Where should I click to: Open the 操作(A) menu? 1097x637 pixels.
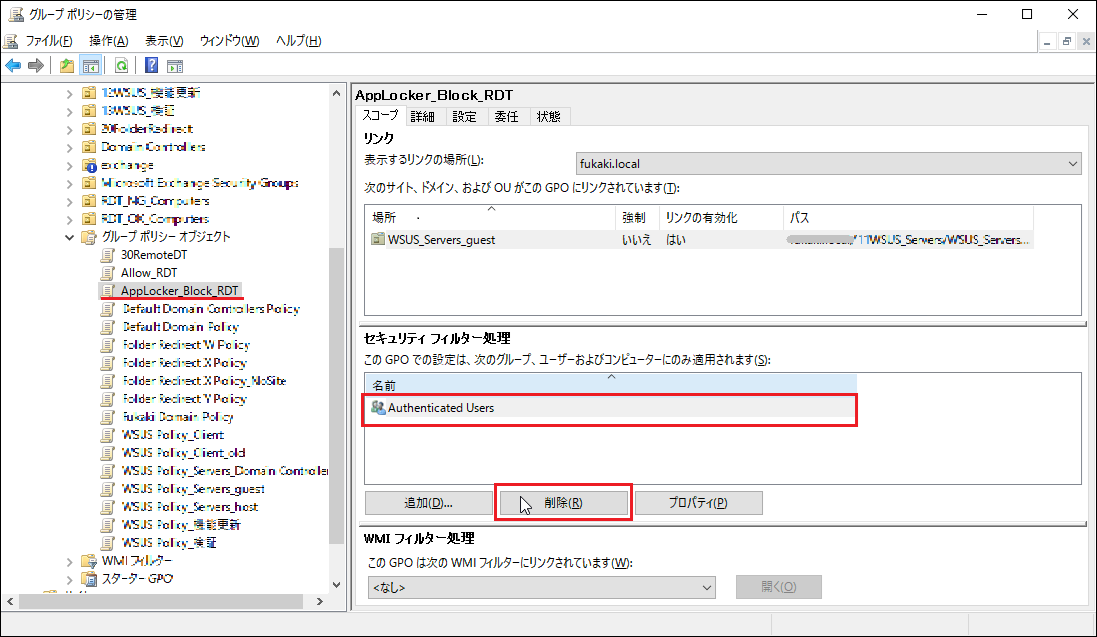coord(108,41)
